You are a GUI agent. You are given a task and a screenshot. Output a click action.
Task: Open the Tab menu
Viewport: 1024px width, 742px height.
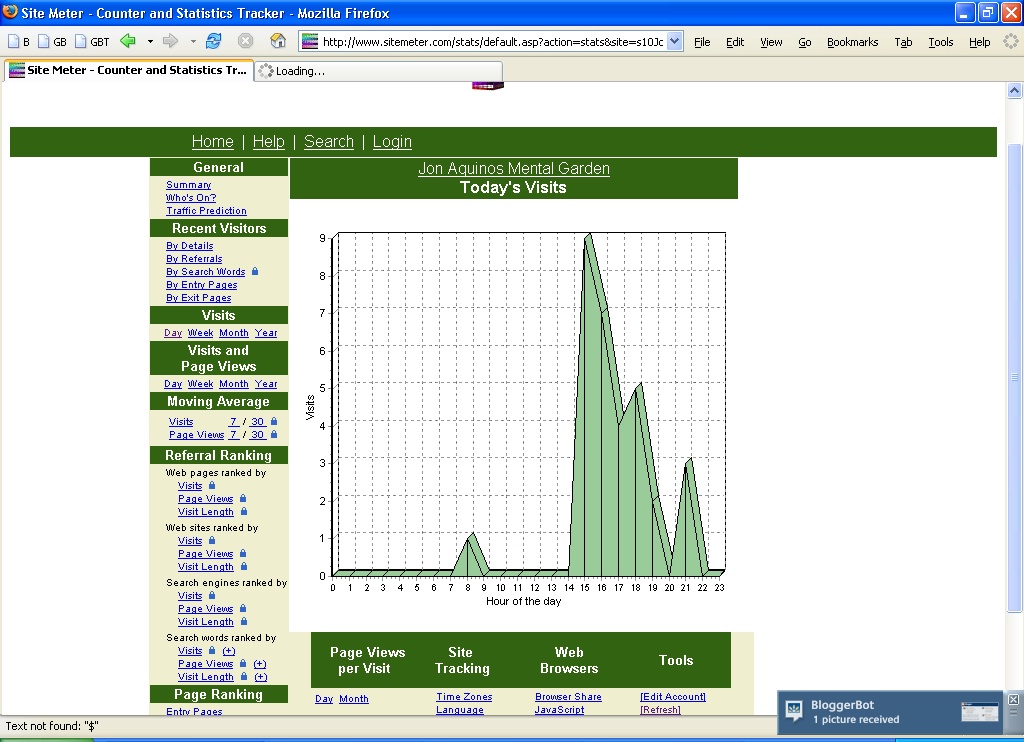tap(903, 42)
